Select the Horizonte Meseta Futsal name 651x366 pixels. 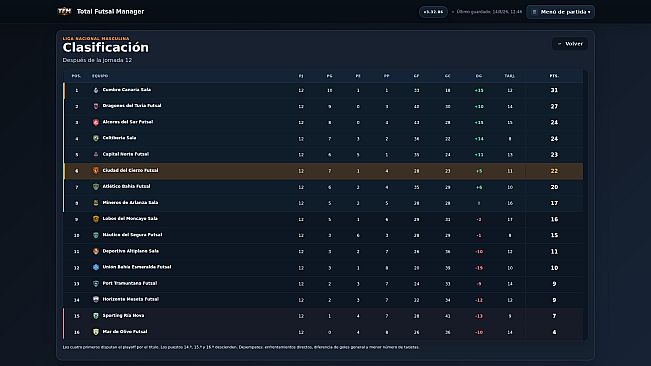(131, 299)
